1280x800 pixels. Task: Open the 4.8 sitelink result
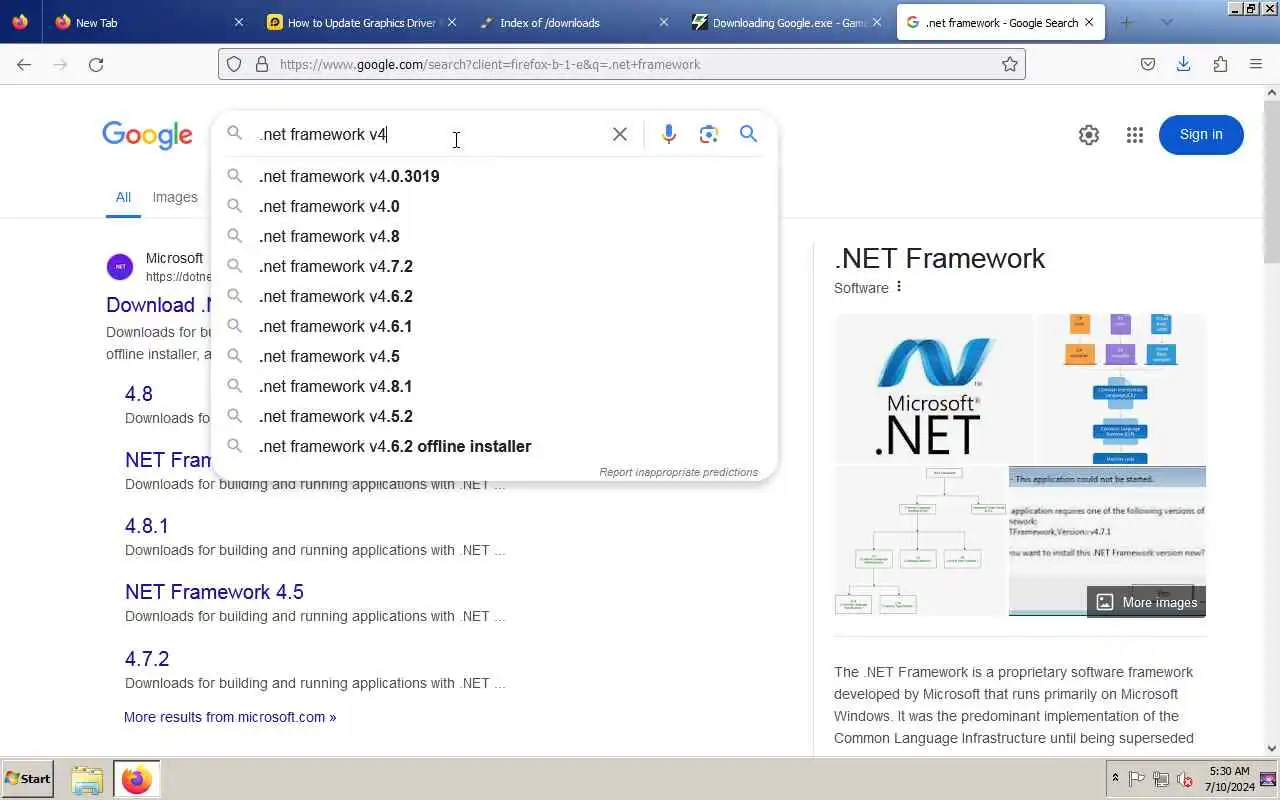pyautogui.click(x=139, y=394)
